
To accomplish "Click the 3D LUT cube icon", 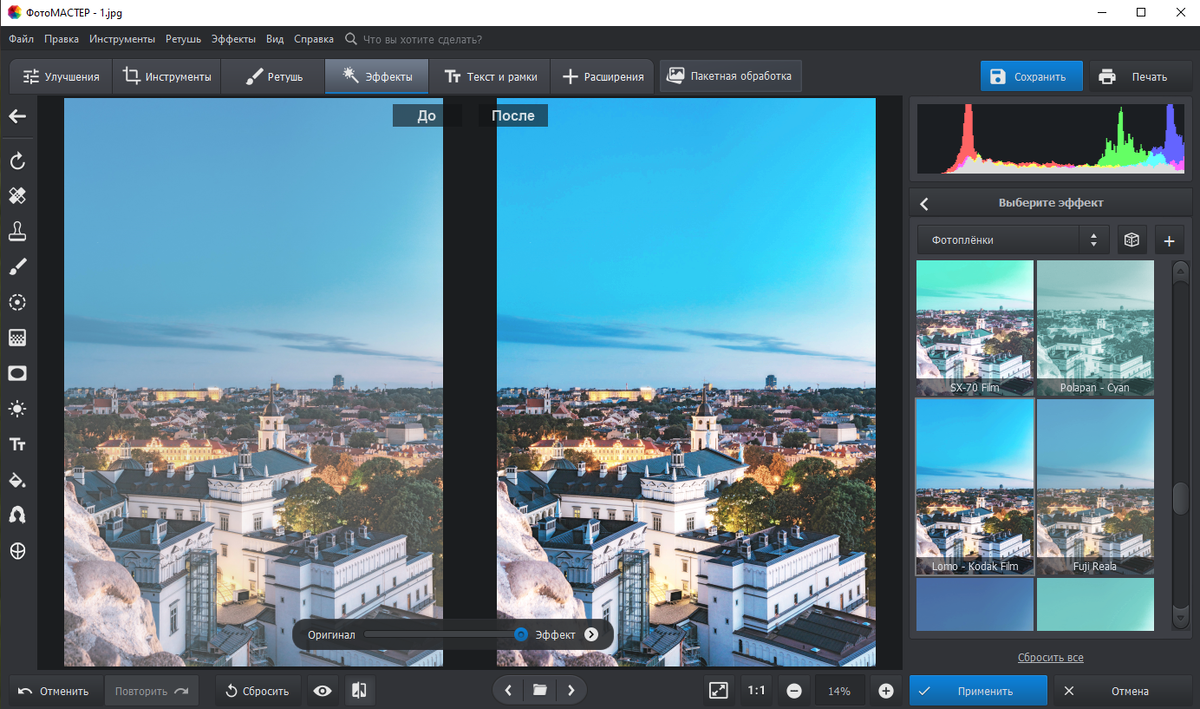I will (1131, 240).
